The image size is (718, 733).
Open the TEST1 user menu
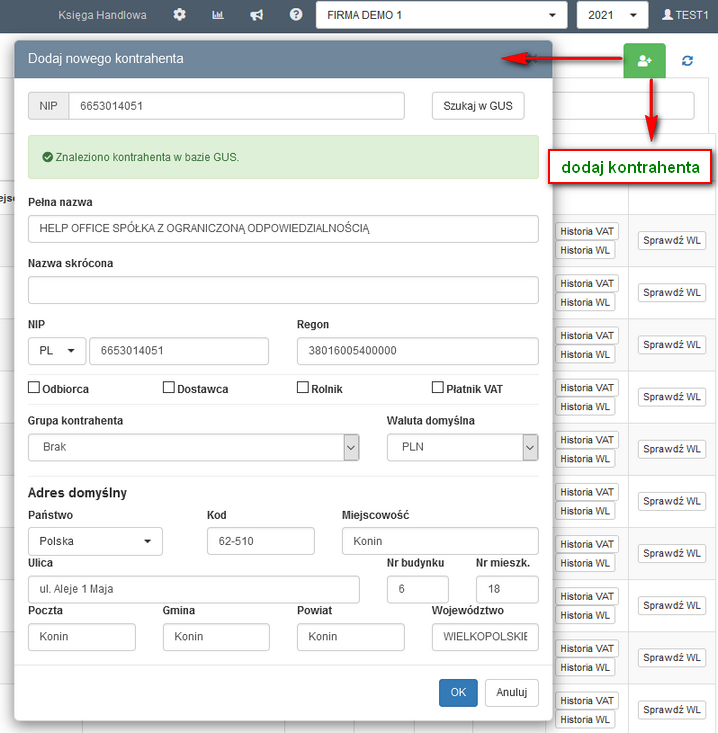click(x=685, y=15)
